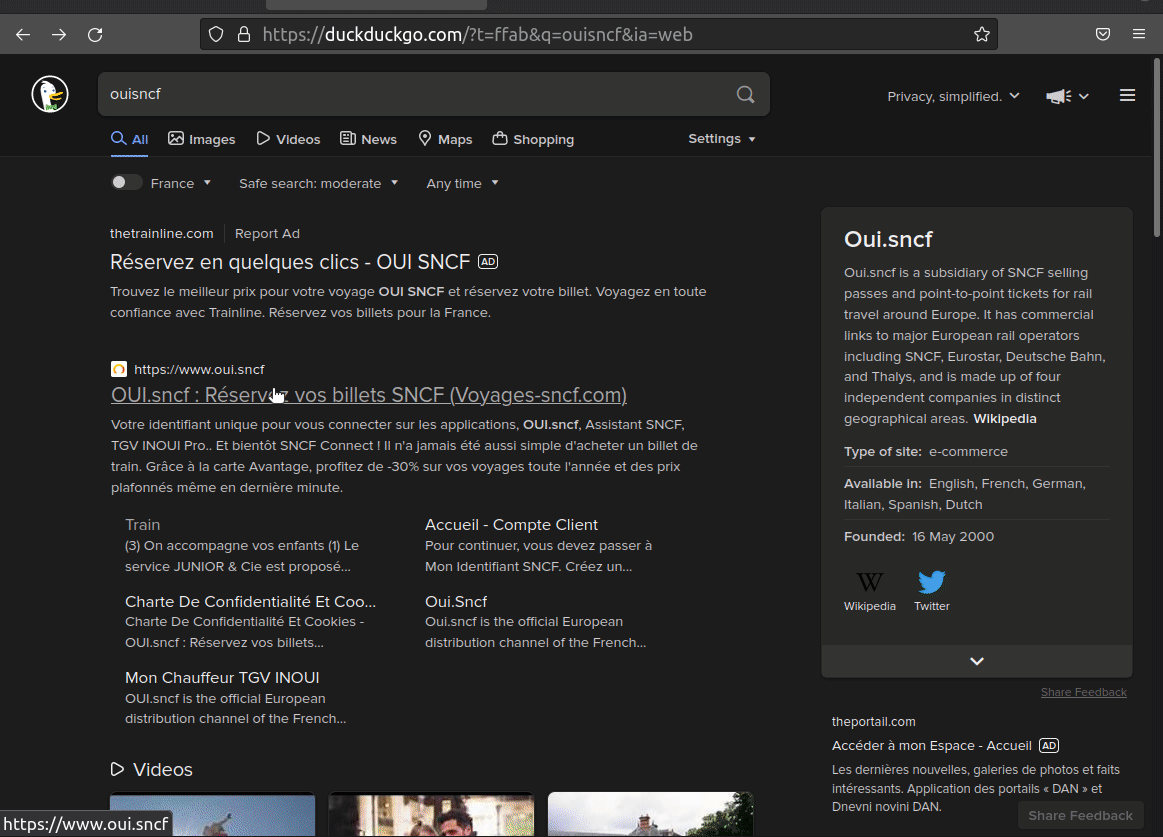Image resolution: width=1163 pixels, height=837 pixels.
Task: Click the oui.sncf favicon beside the URL
Action: tap(119, 369)
